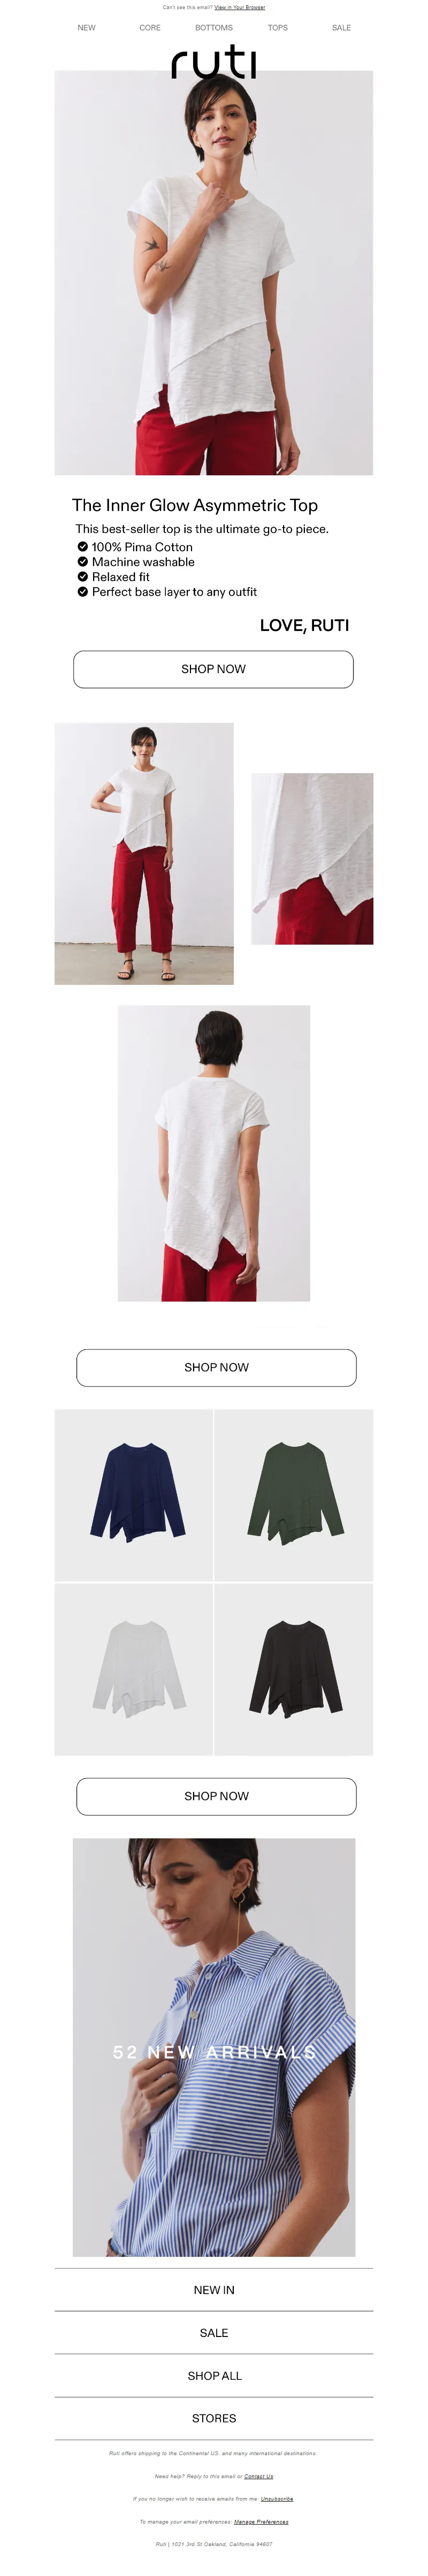This screenshot has height=2576, width=428.
Task: Open the close-up hem detail photo
Action: tap(312, 858)
